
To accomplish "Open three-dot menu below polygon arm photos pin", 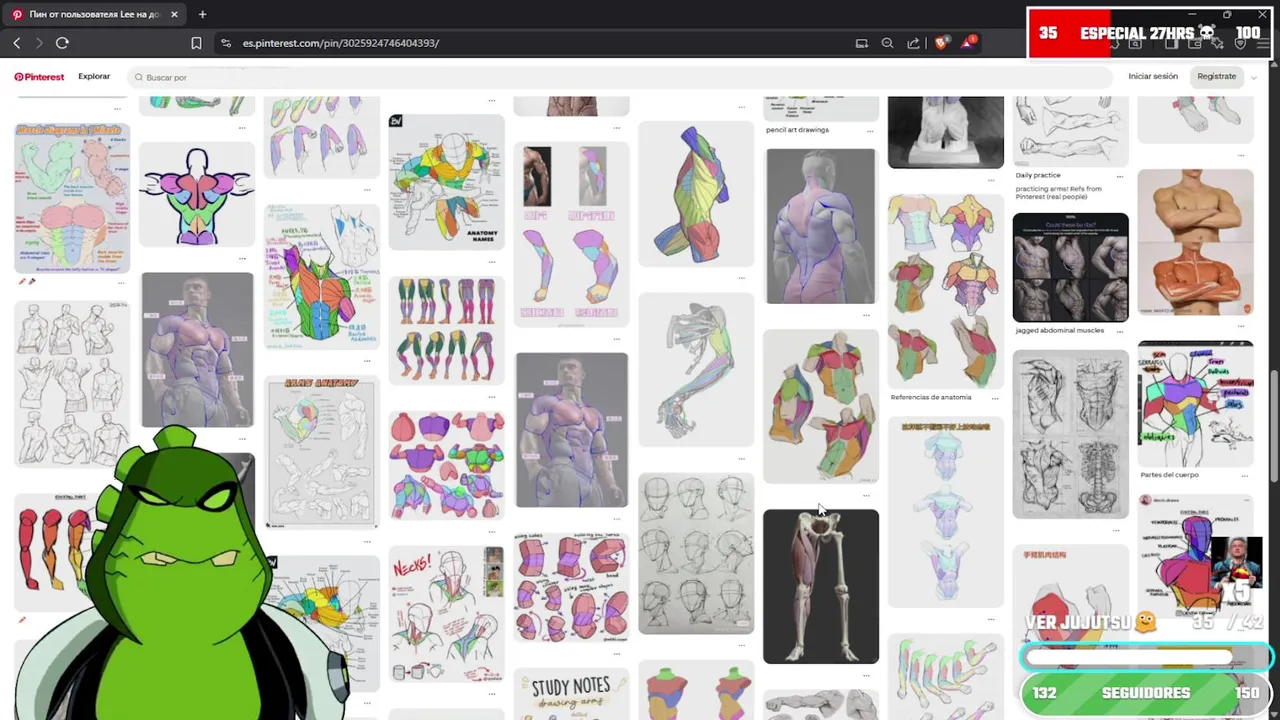I will coord(616,337).
